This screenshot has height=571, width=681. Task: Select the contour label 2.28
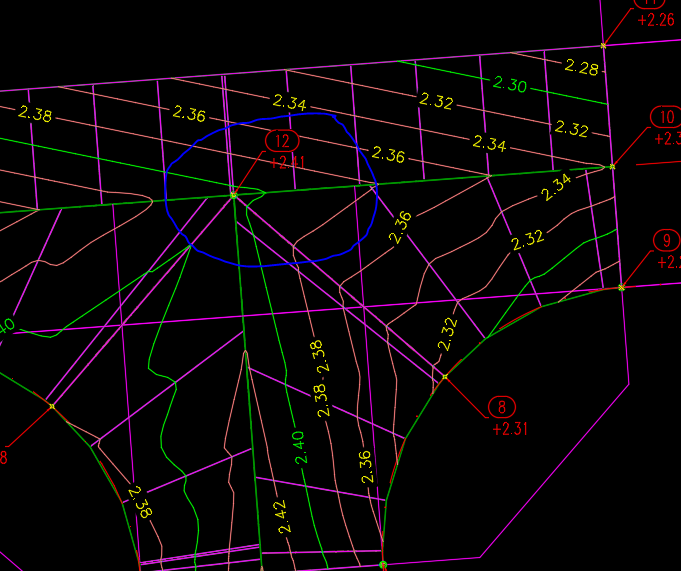click(582, 67)
